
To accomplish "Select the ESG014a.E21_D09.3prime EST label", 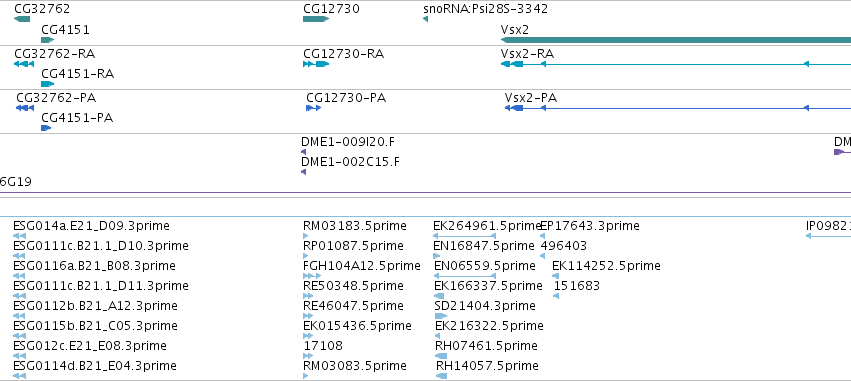I will point(91,226).
